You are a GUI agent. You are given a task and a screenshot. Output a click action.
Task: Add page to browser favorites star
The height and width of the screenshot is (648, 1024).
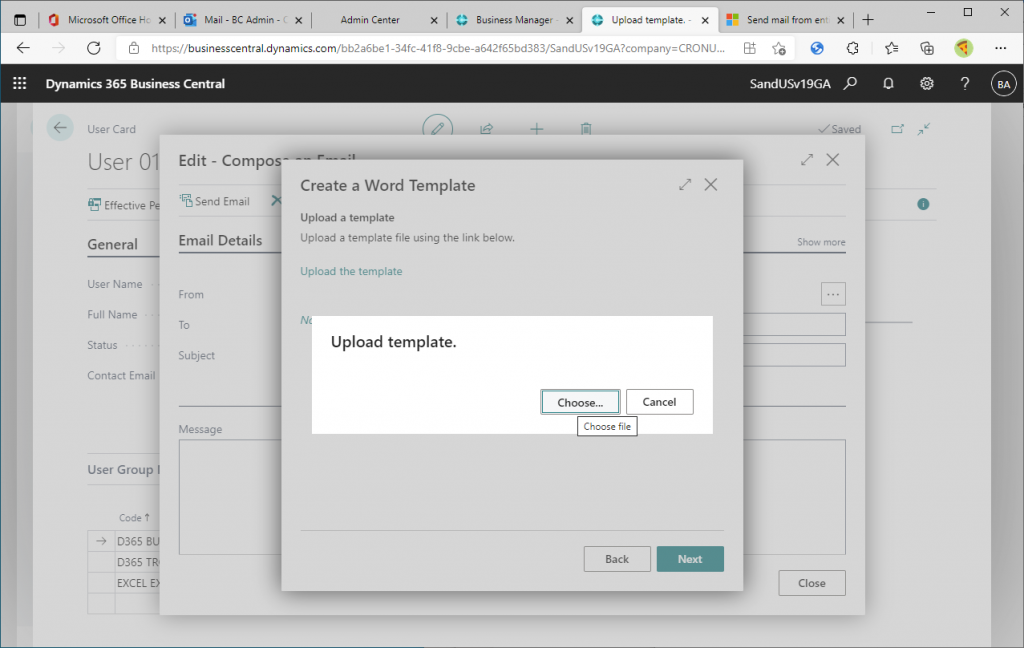coord(779,48)
